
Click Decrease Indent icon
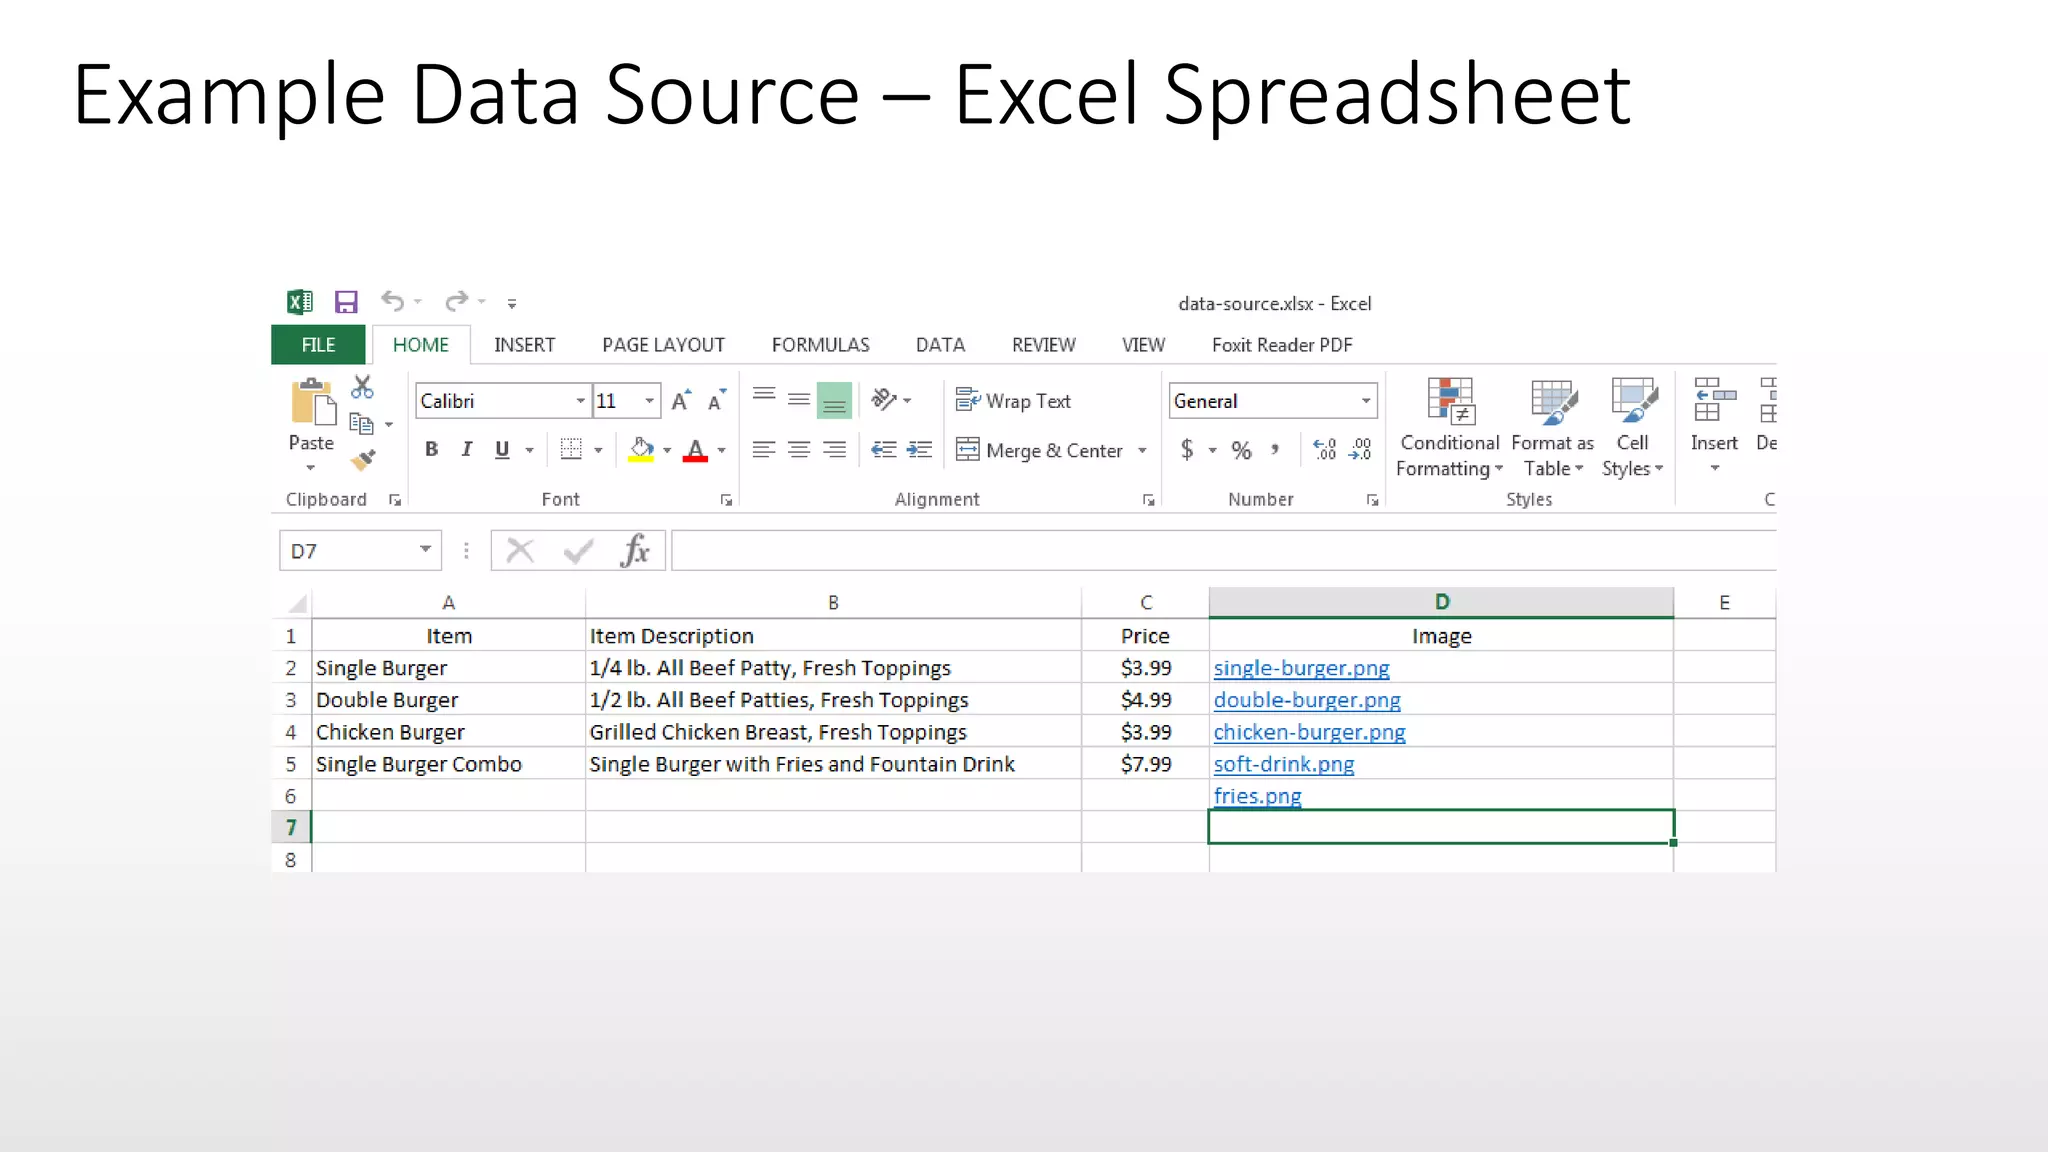click(x=884, y=450)
